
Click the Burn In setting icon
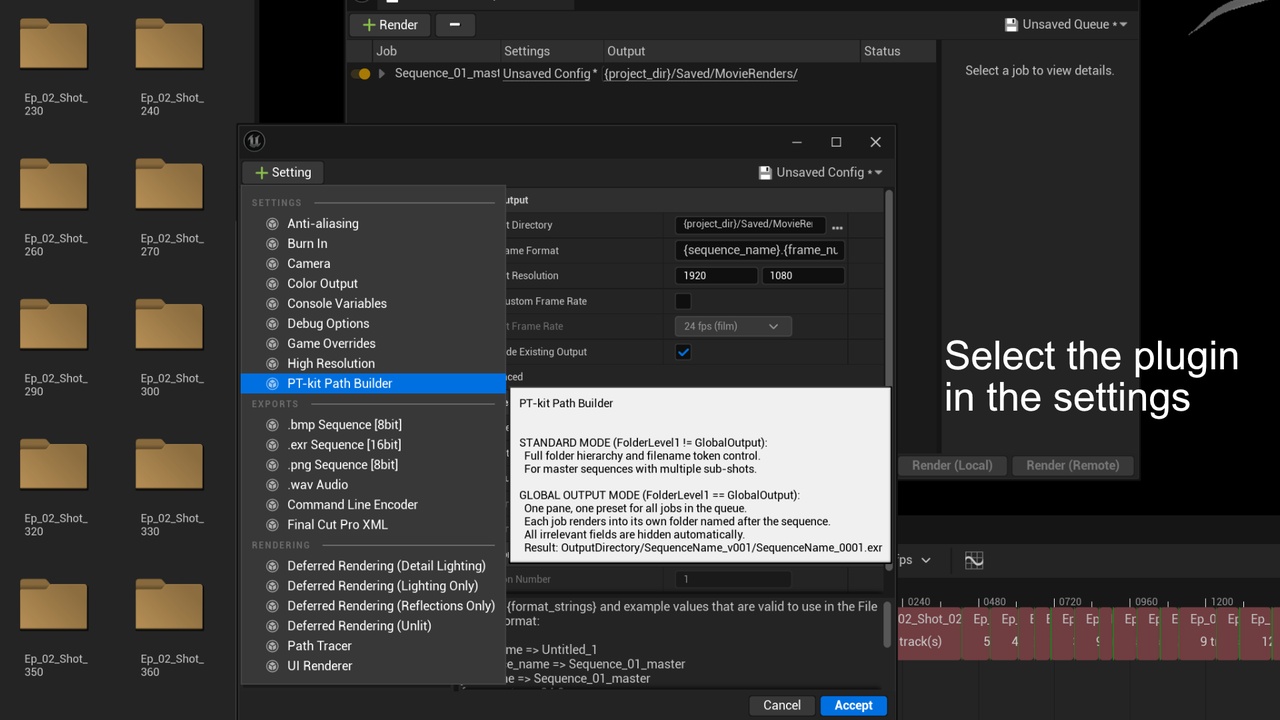[x=272, y=244]
